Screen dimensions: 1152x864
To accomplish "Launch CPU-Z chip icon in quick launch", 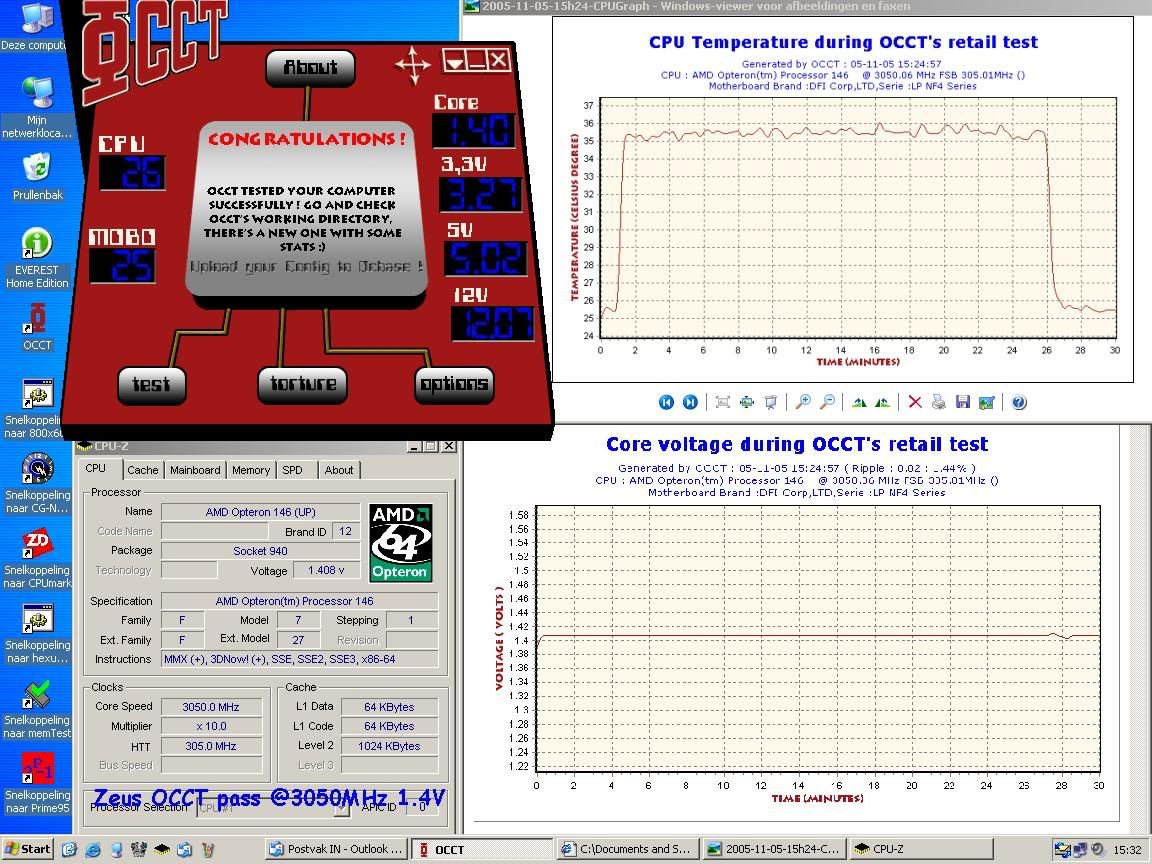I will (162, 849).
